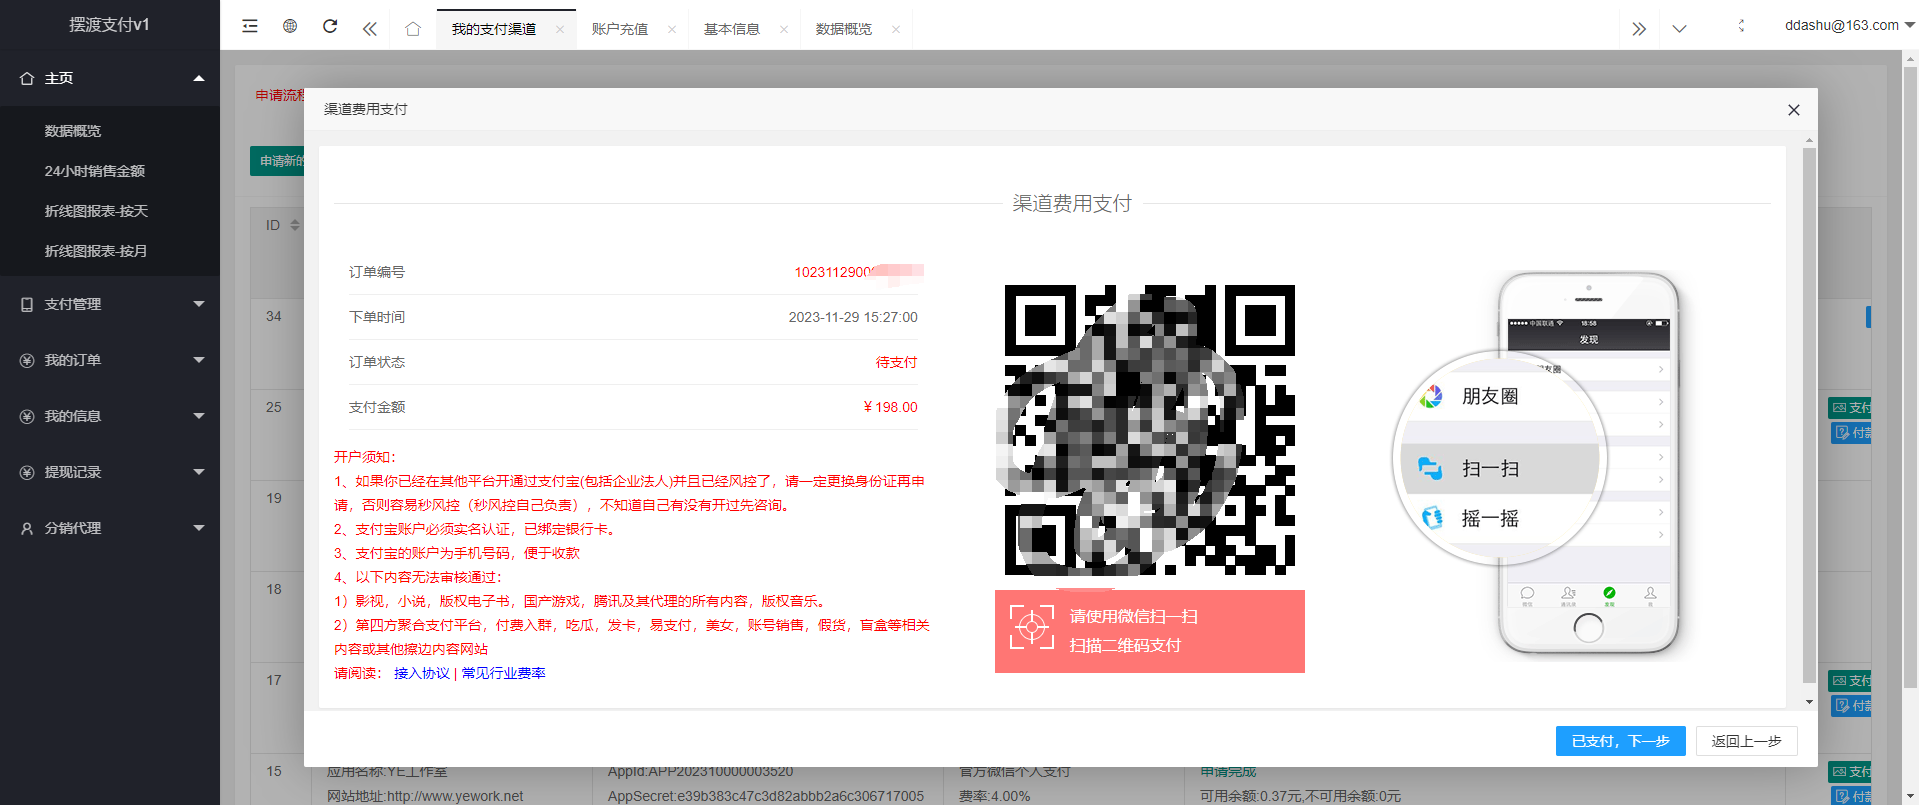Switch to 基本信息 tab
The height and width of the screenshot is (805, 1919).
pyautogui.click(x=732, y=29)
